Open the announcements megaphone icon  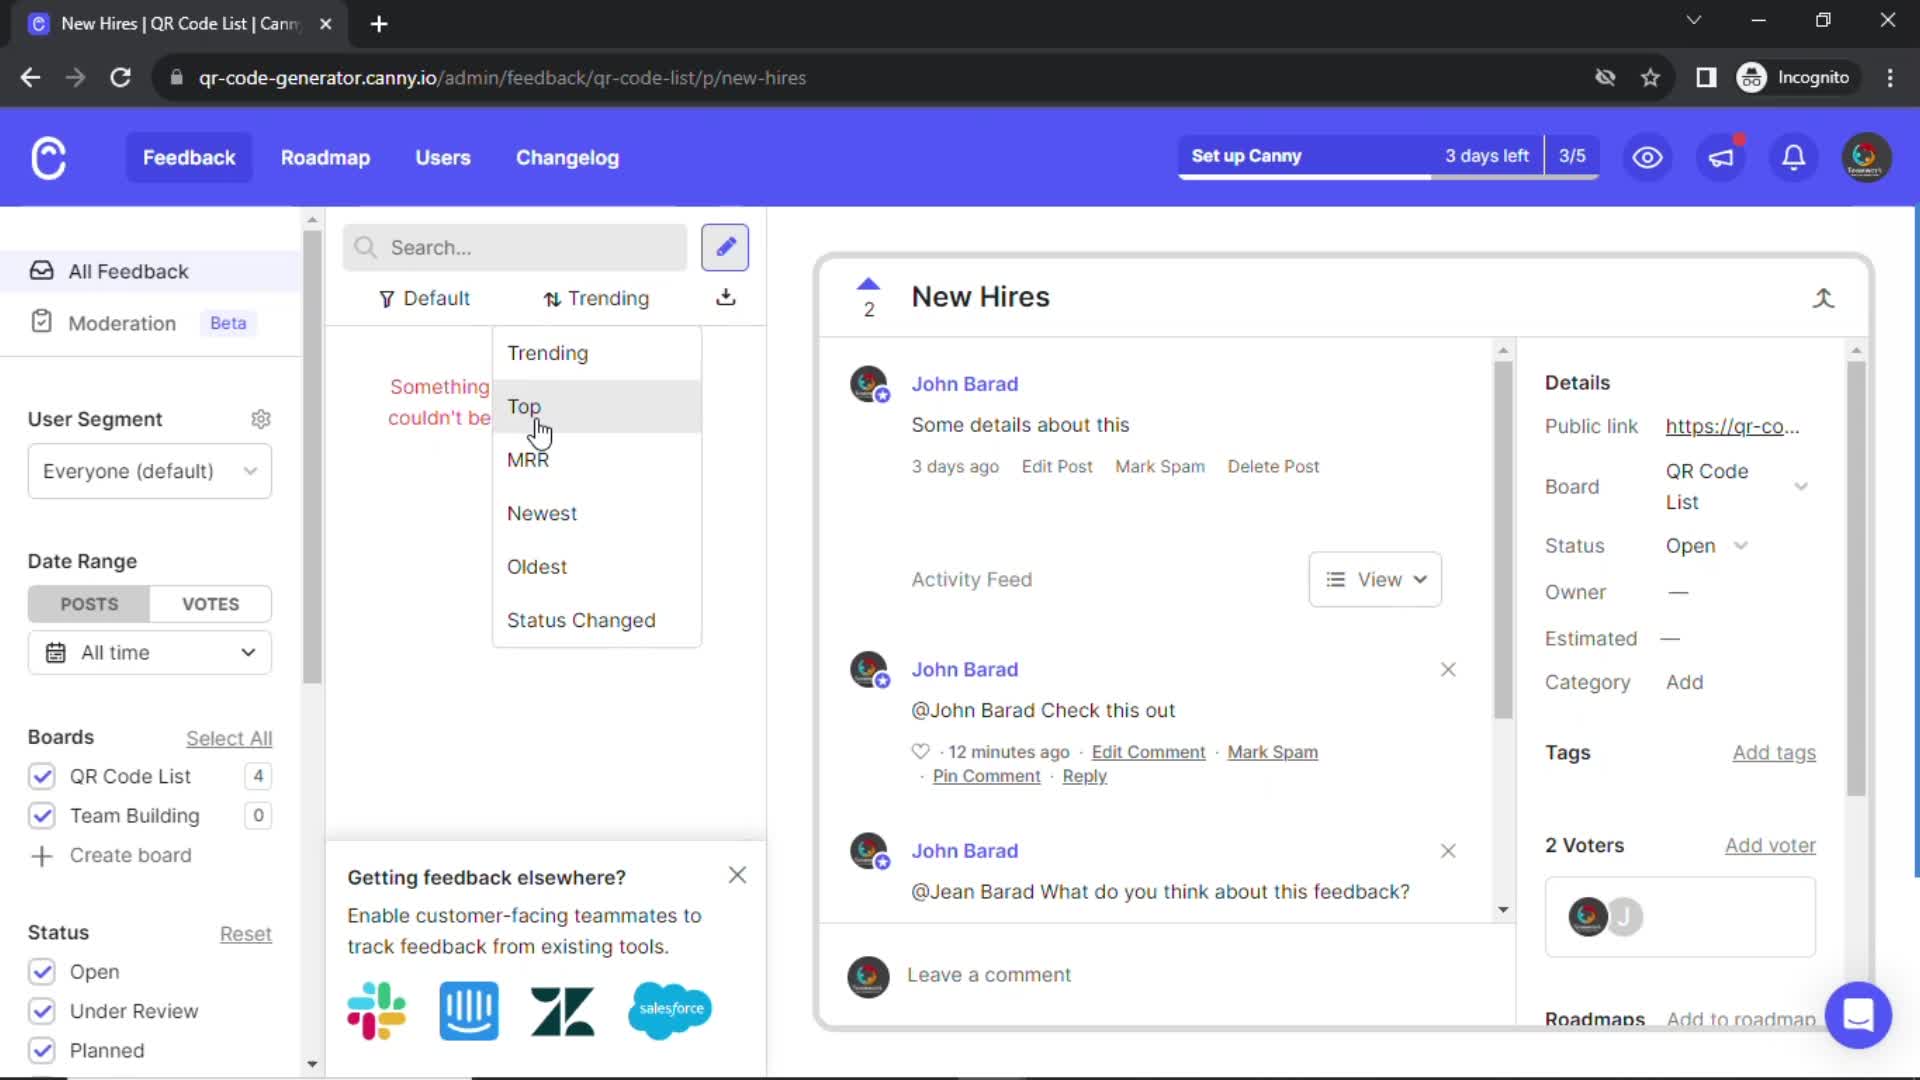click(1721, 157)
